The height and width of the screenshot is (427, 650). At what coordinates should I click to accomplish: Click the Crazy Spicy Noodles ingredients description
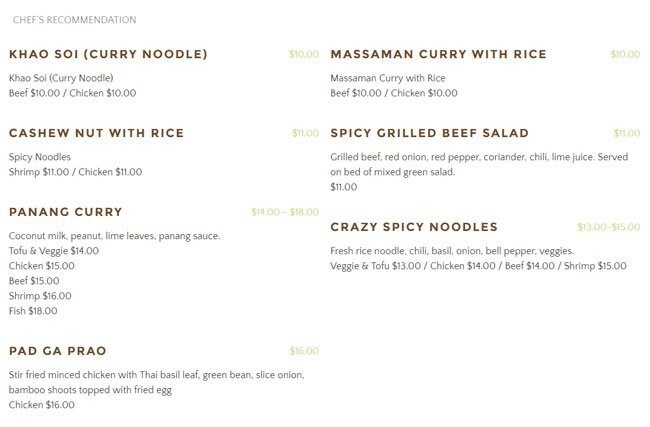point(452,251)
